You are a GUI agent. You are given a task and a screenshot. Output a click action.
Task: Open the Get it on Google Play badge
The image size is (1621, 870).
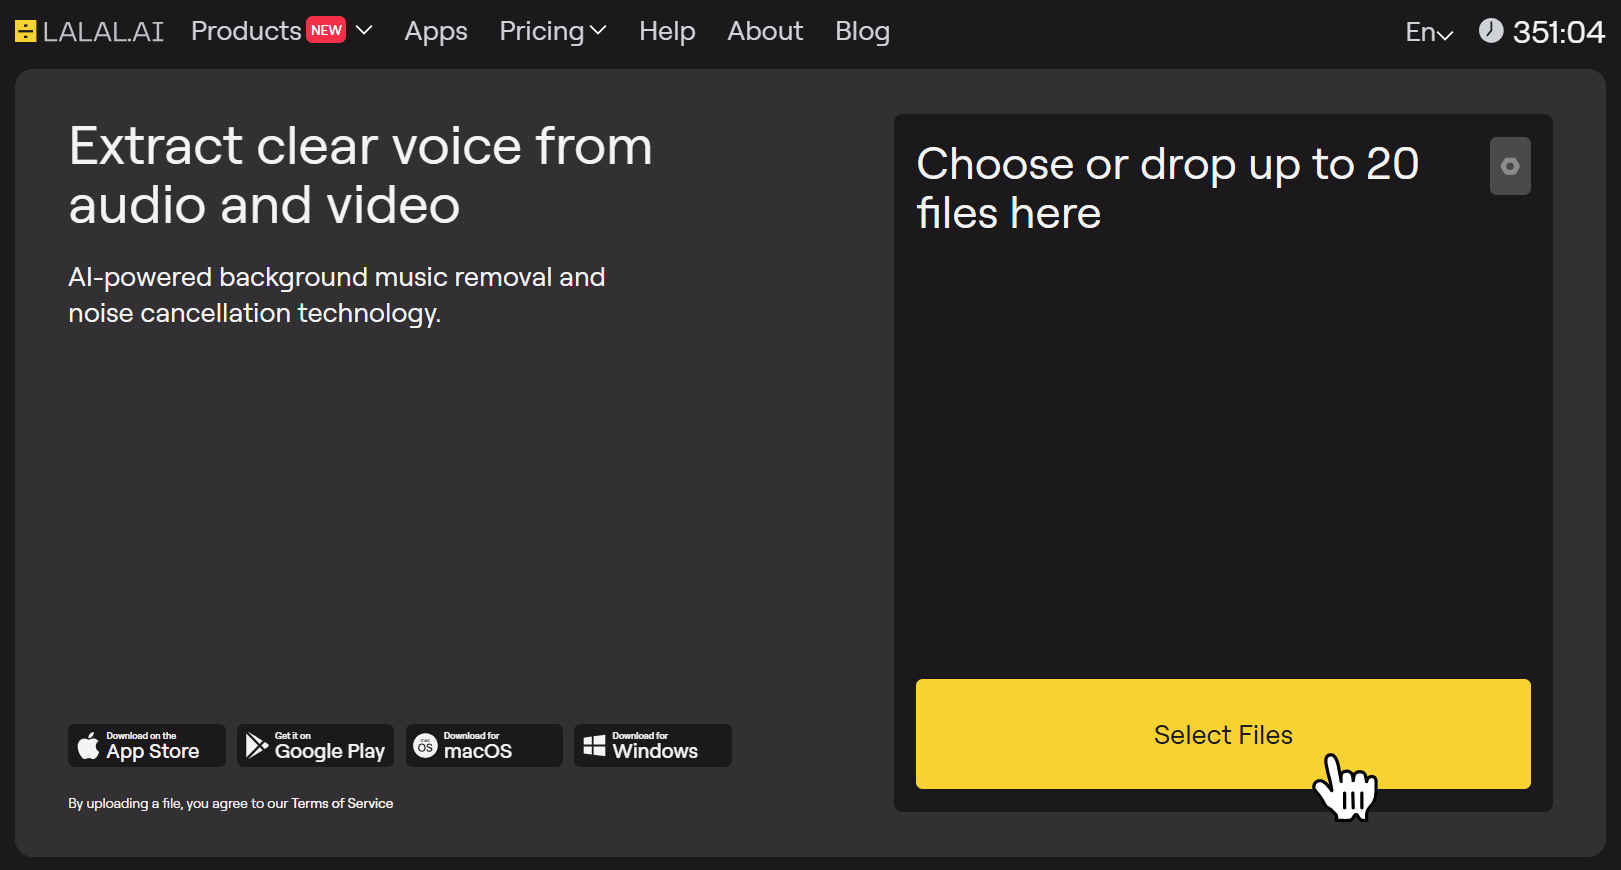pyautogui.click(x=316, y=746)
